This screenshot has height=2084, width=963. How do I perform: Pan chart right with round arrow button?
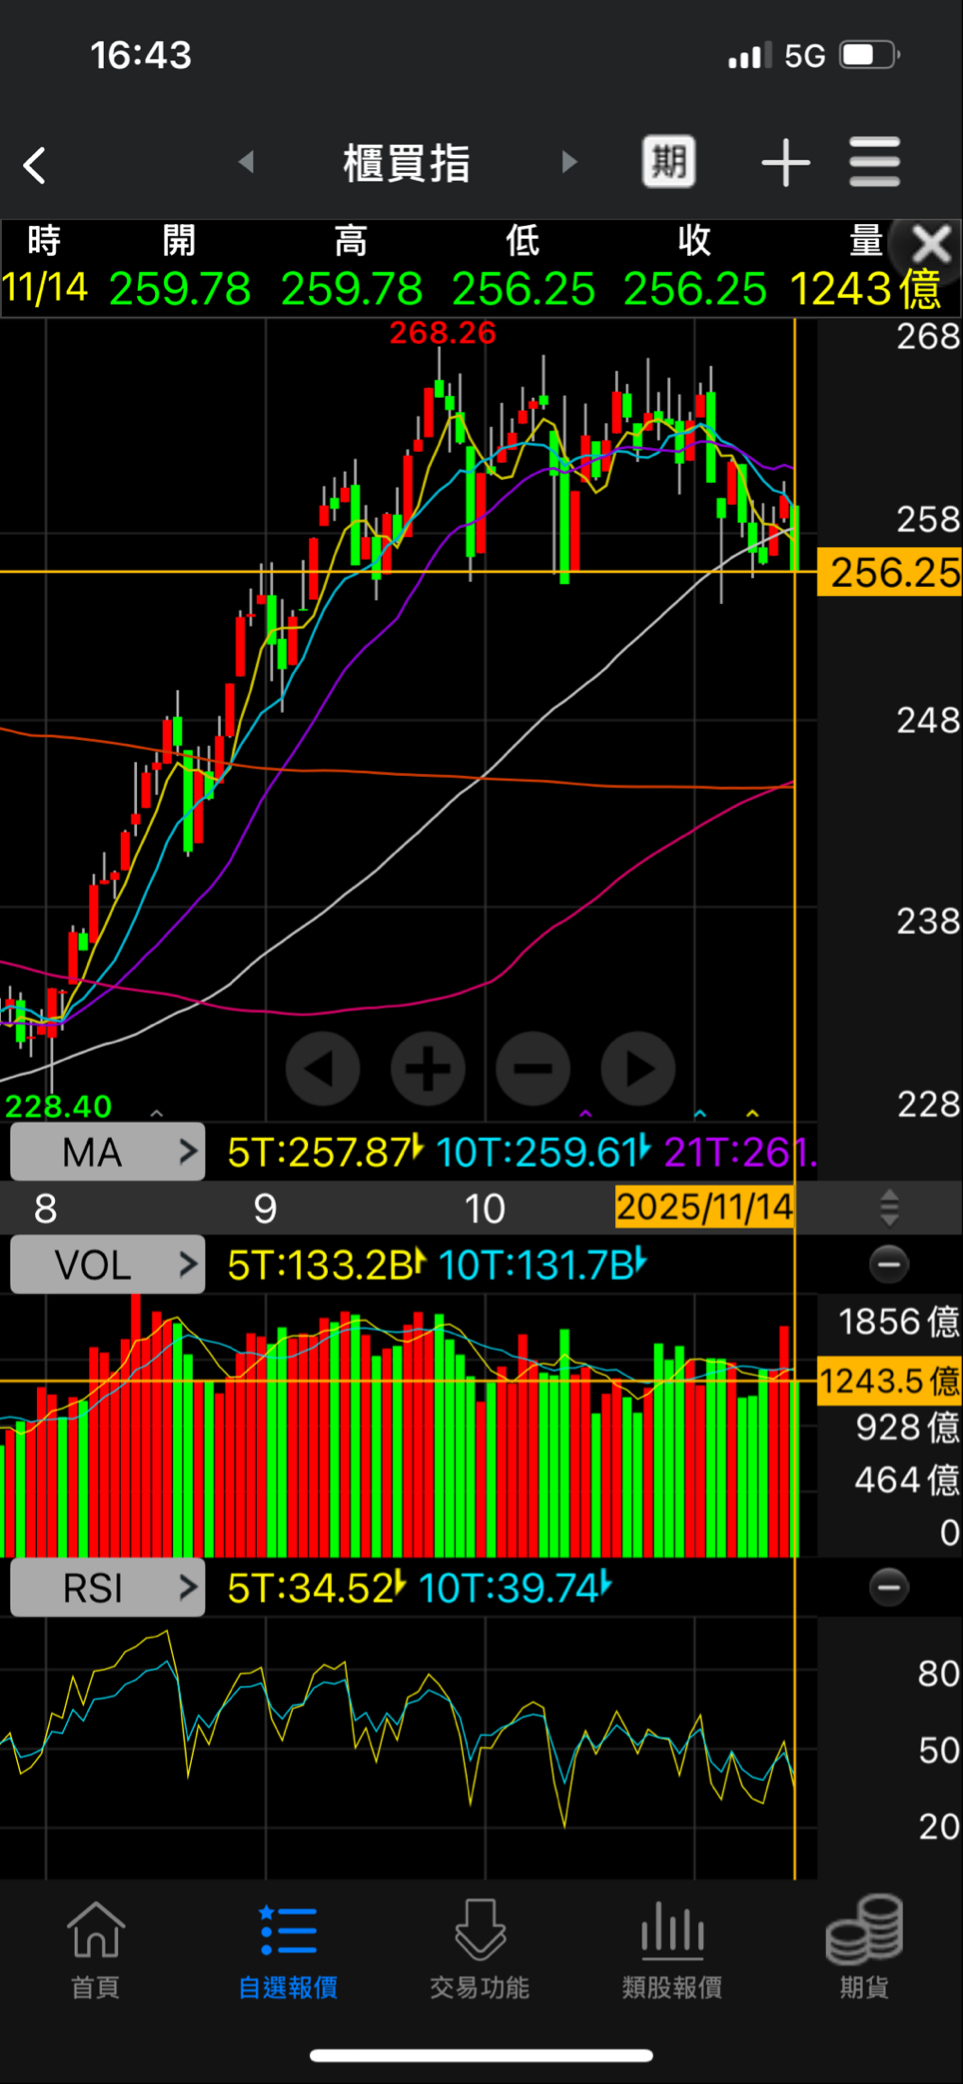[638, 1069]
